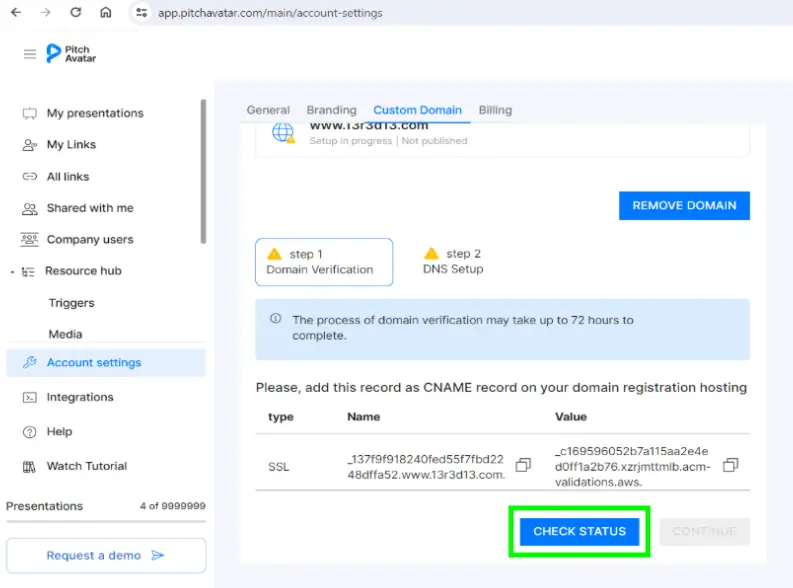The width and height of the screenshot is (793, 588).
Task: Click the 4 of 9999999 presentations count
Action: pos(173,506)
